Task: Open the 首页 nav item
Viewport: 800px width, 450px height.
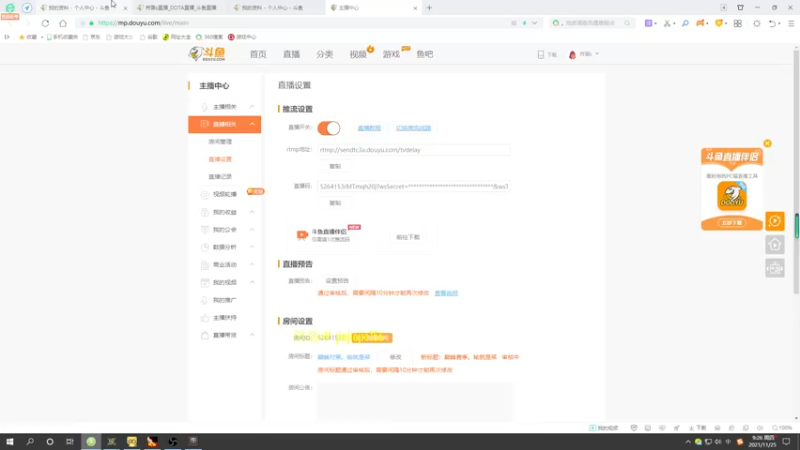Action: (258, 54)
